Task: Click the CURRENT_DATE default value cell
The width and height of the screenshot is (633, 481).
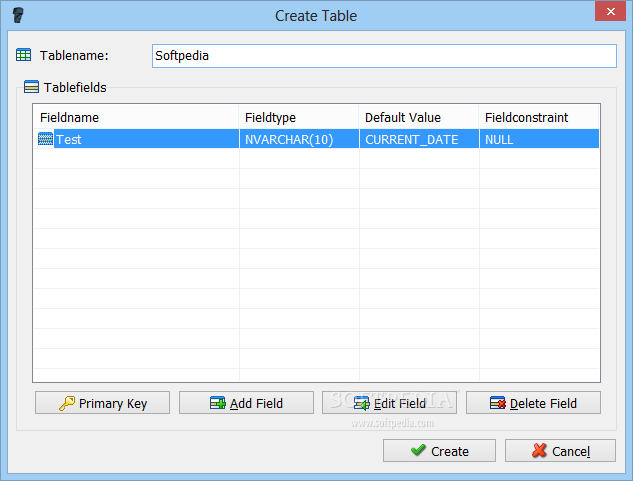Action: point(419,139)
